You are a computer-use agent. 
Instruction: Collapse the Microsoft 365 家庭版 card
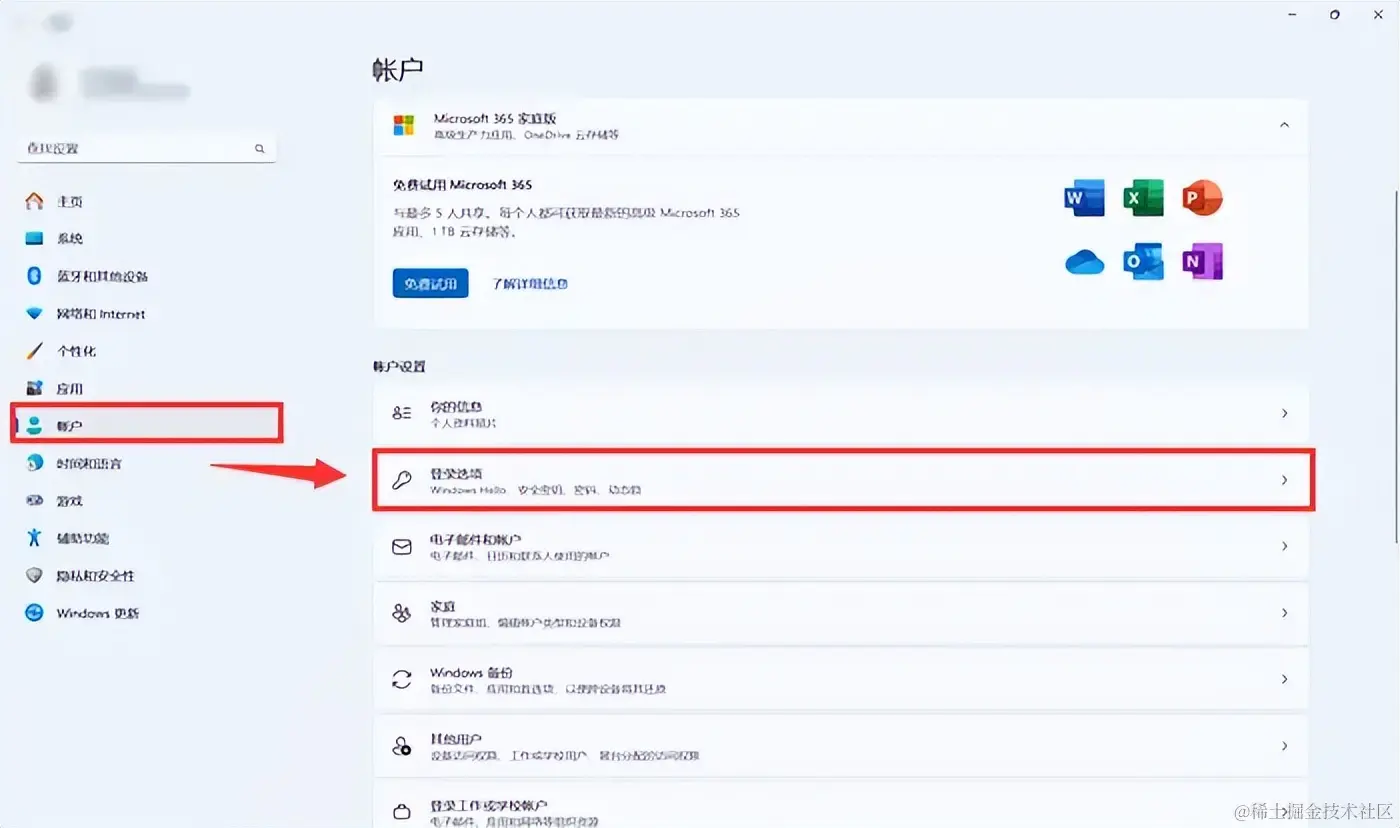(x=1285, y=125)
